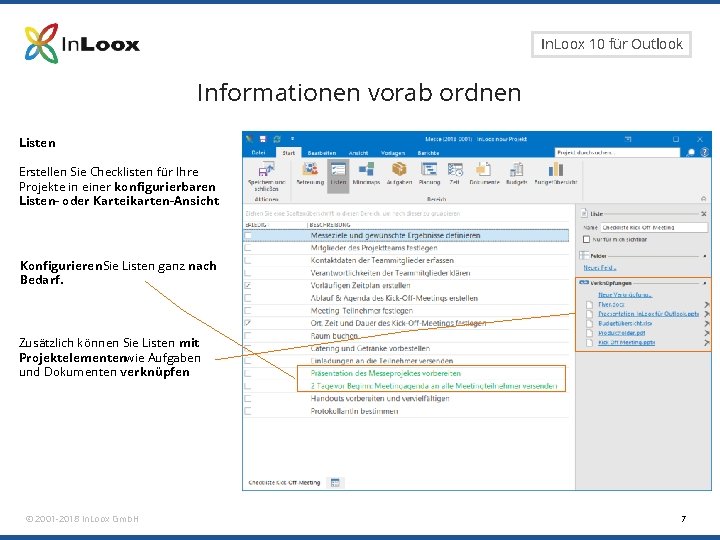Open the Datei menu tab
This screenshot has width=720, height=540.
pos(259,152)
